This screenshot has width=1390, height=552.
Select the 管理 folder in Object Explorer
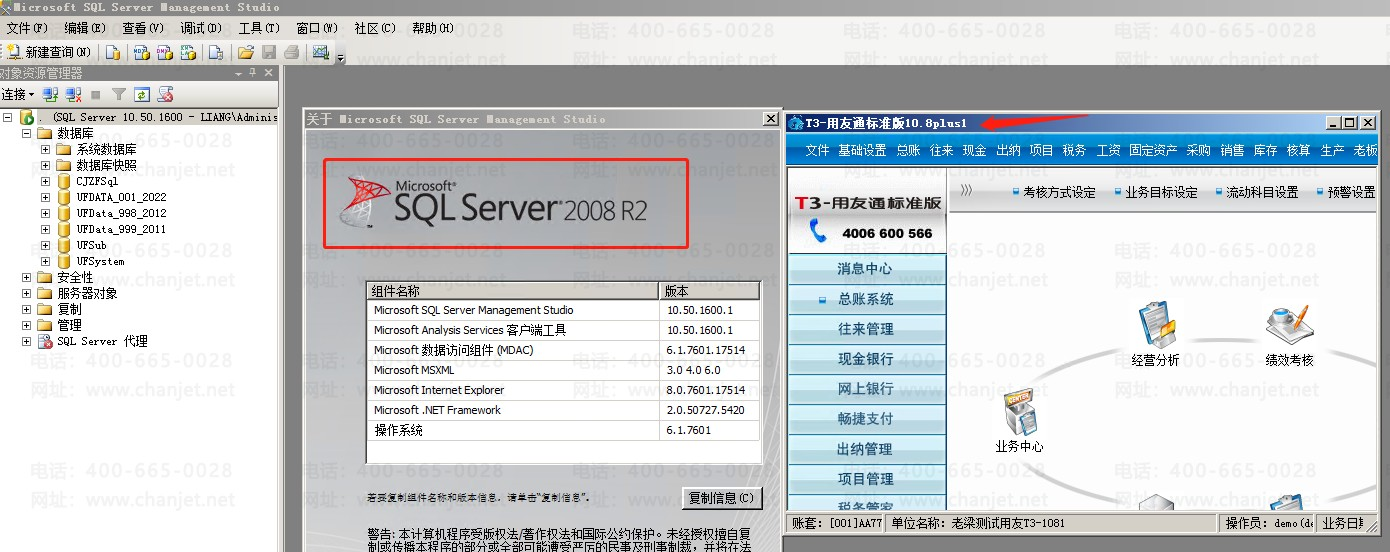coord(69,325)
